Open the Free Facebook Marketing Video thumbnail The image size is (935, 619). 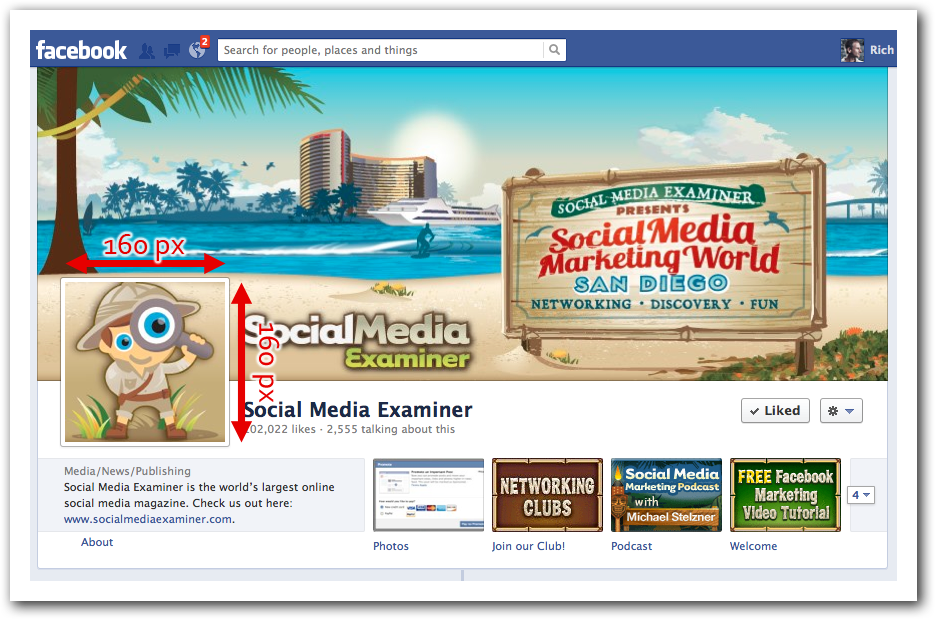(785, 495)
